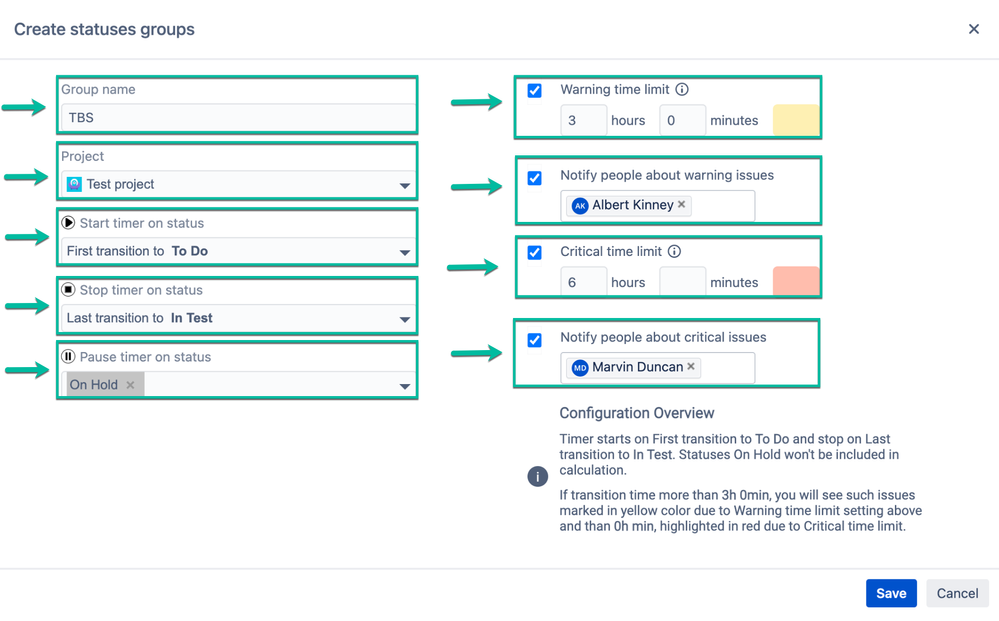Expand the Stop timer on status dropdown
999x621 pixels.
click(x=404, y=318)
